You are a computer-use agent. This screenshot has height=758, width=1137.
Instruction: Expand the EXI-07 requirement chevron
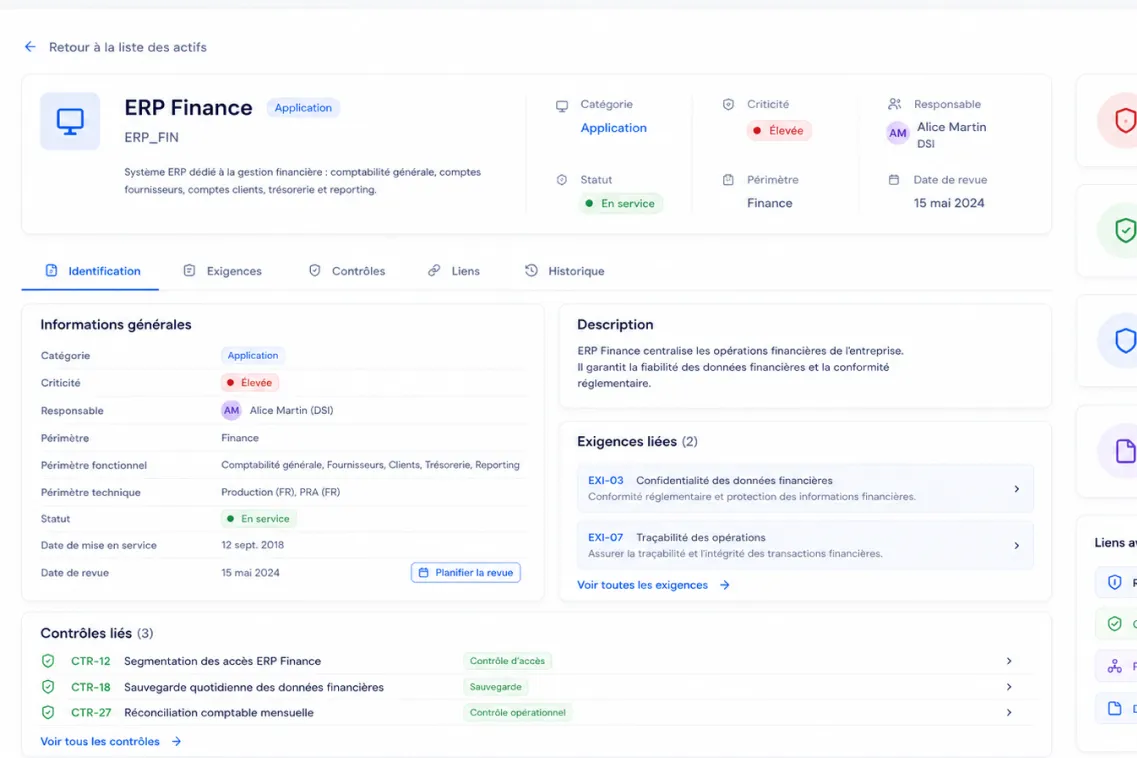point(1017,545)
